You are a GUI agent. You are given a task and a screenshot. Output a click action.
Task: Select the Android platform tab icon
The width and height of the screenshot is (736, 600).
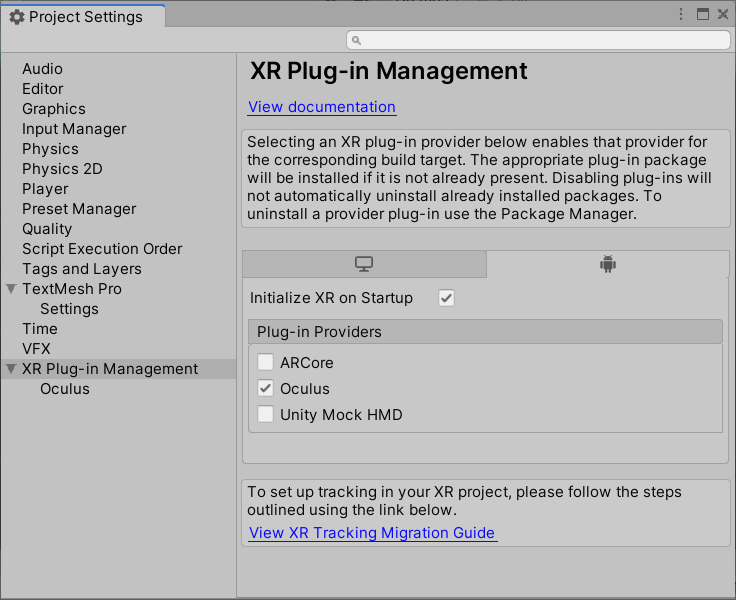pyautogui.click(x=608, y=264)
